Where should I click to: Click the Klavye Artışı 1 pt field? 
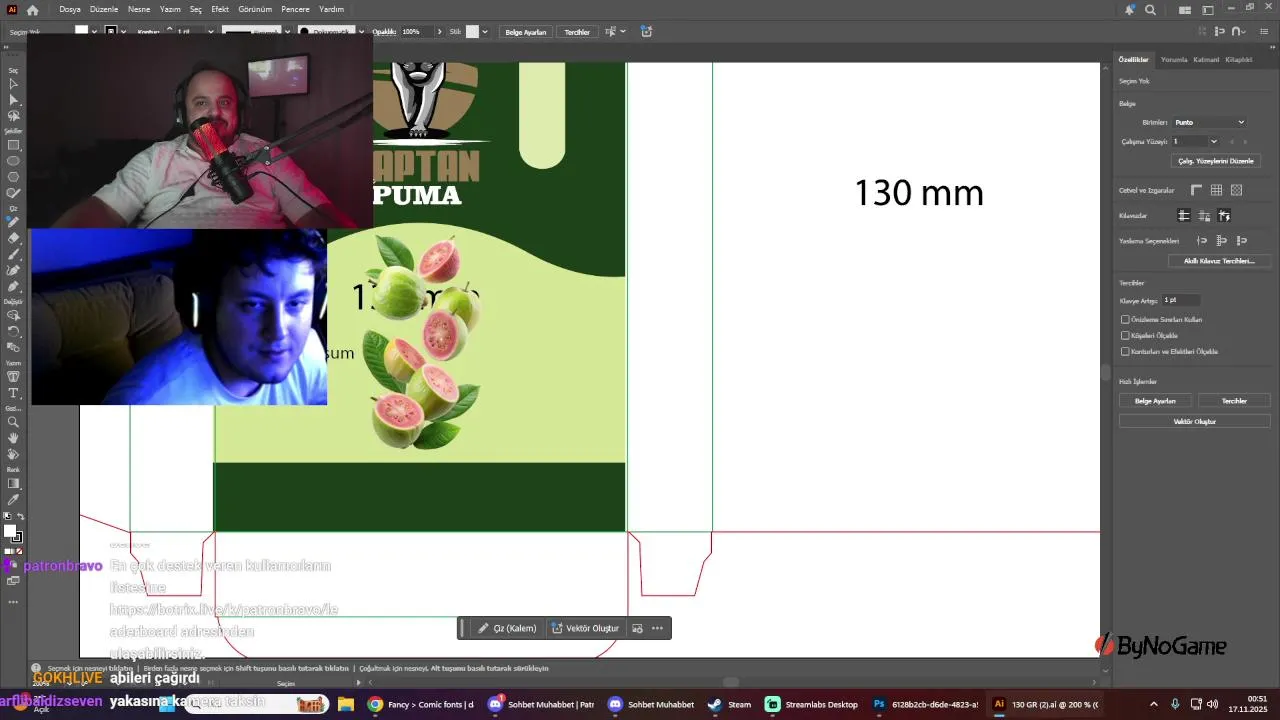click(1180, 300)
